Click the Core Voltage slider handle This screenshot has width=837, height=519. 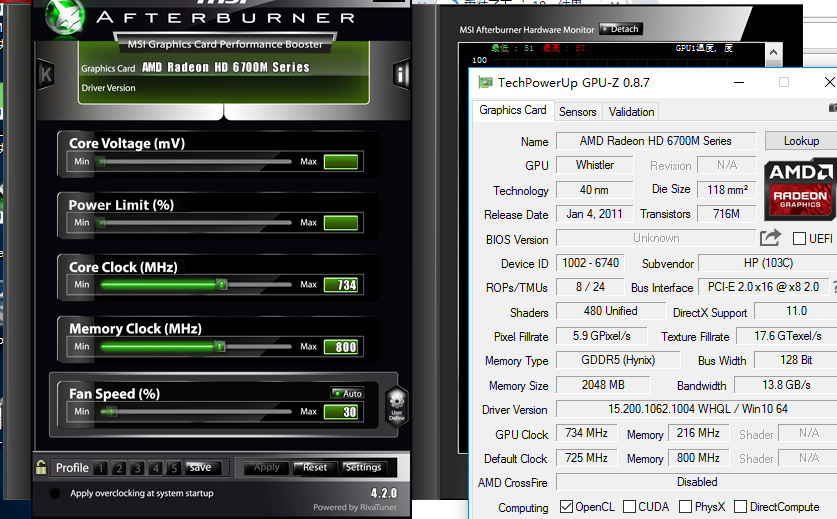(101, 162)
